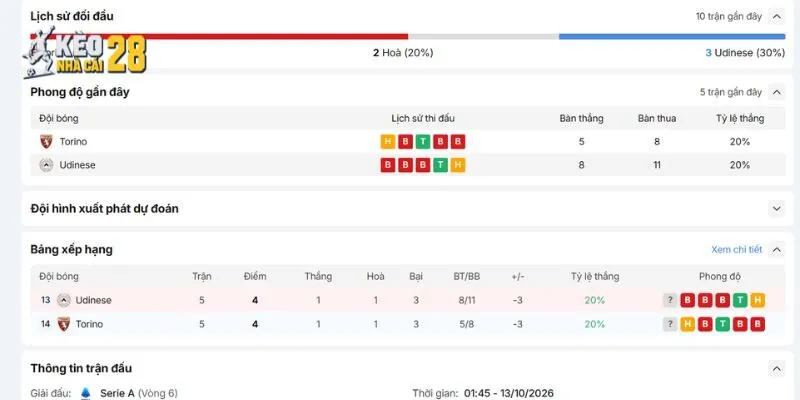This screenshot has width=800, height=400.
Task: Click the Bàn thua column header
Action: (x=657, y=118)
